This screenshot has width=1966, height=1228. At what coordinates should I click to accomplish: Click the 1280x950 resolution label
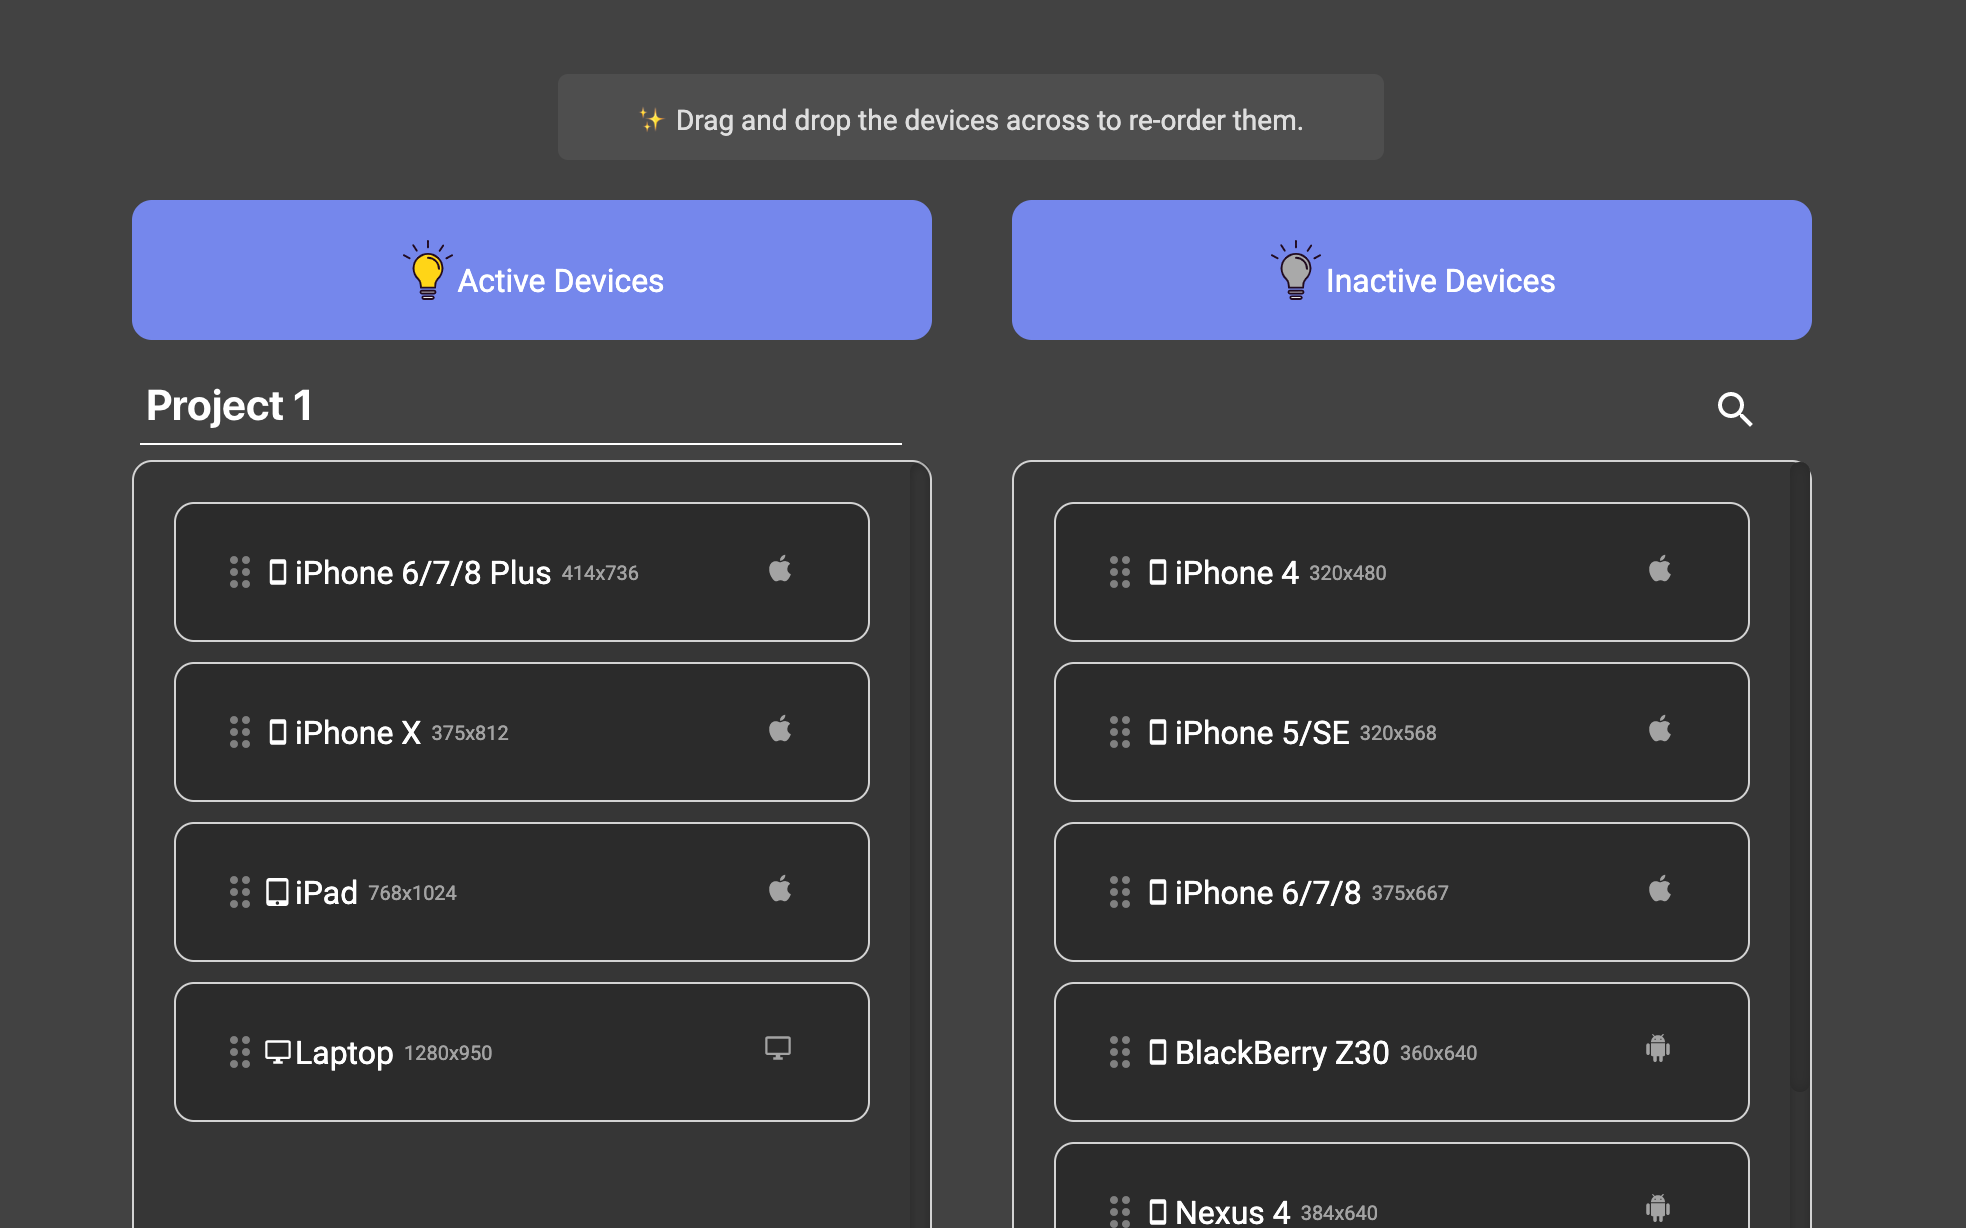pyautogui.click(x=448, y=1053)
